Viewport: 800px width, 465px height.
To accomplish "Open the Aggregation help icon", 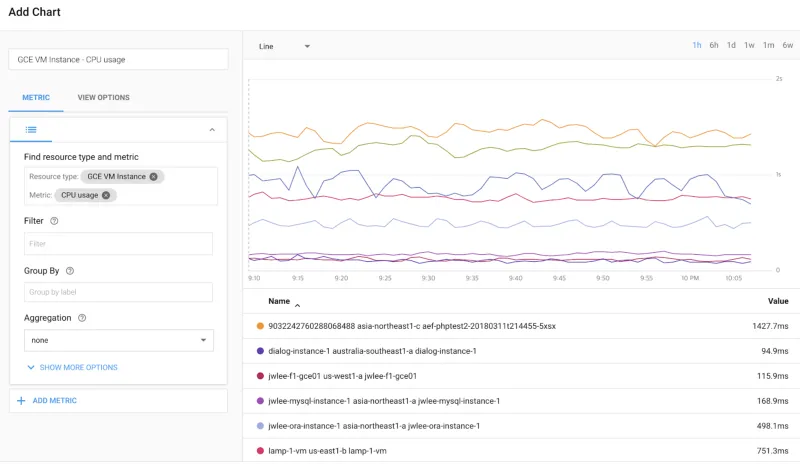I will [x=82, y=318].
